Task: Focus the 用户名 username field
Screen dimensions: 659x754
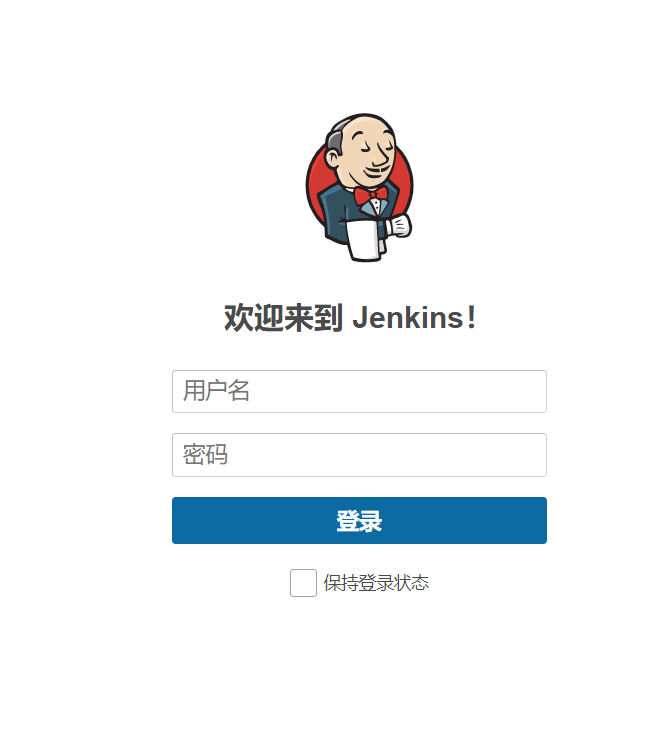Action: point(359,391)
